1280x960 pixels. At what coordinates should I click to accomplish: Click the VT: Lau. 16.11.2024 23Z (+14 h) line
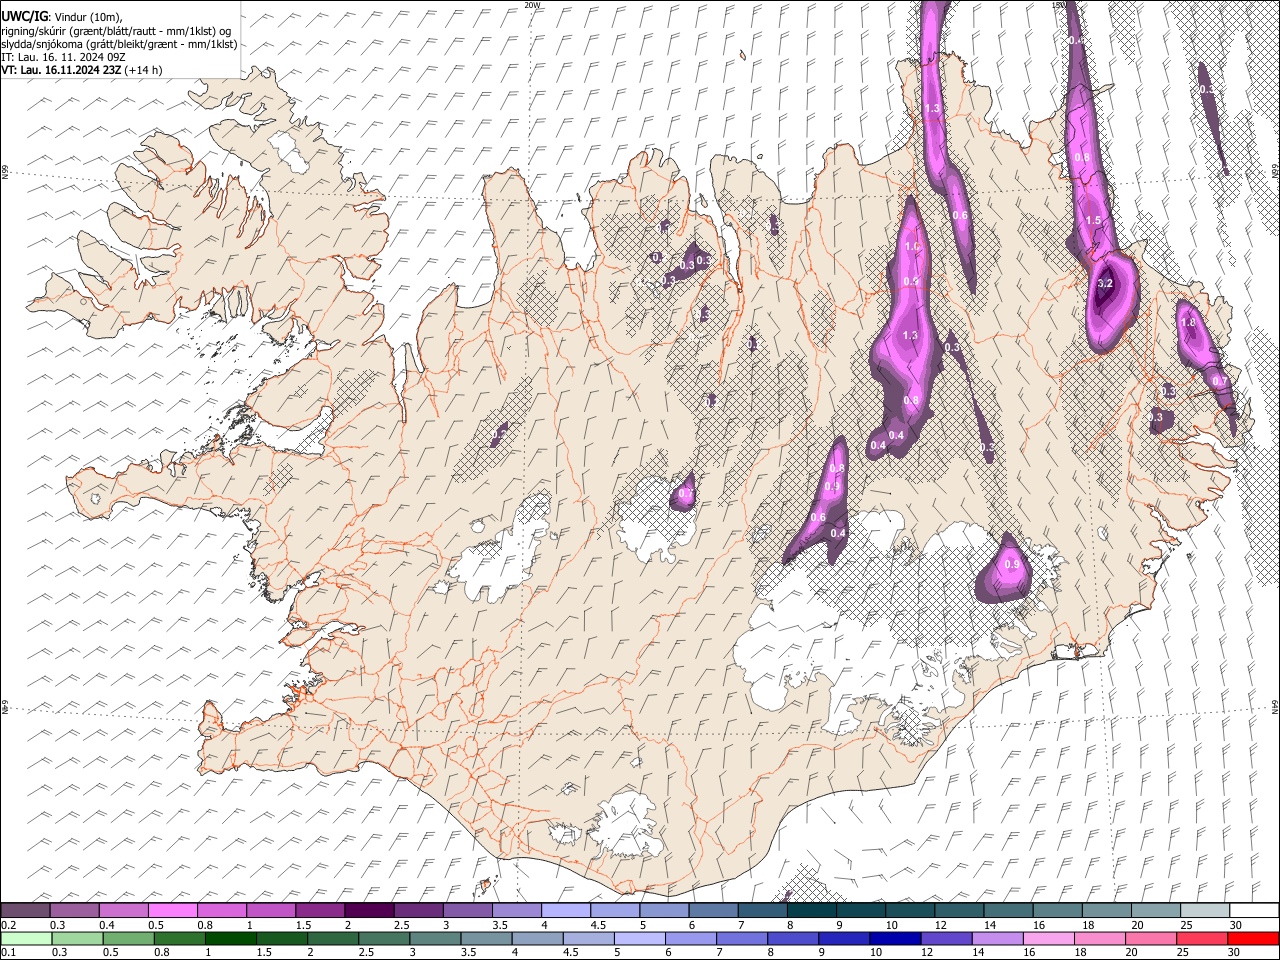click(x=82, y=70)
